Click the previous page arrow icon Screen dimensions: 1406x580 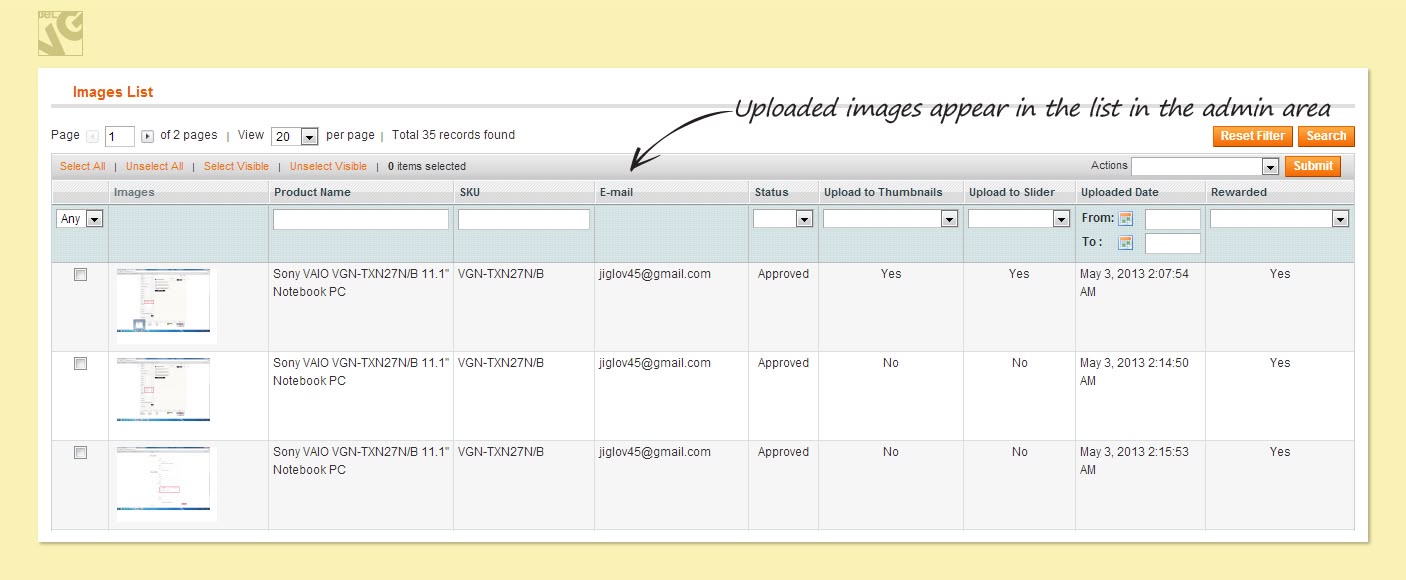(94, 136)
